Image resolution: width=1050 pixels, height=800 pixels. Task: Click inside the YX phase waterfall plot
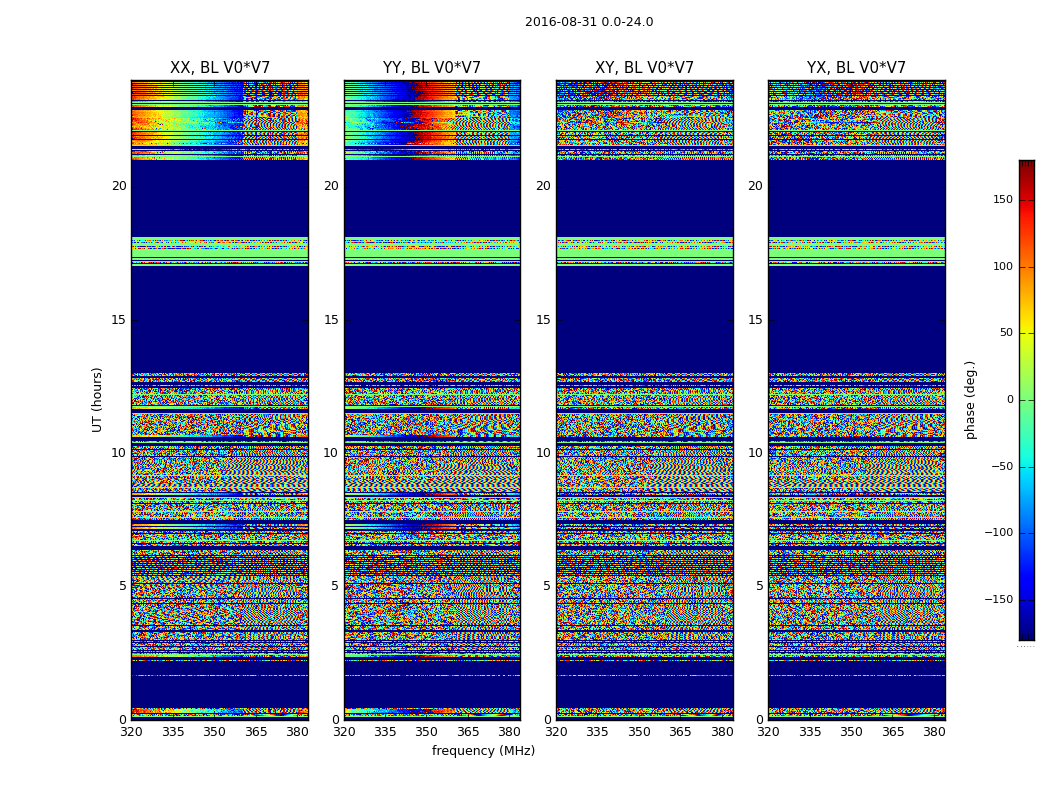pyautogui.click(x=856, y=400)
